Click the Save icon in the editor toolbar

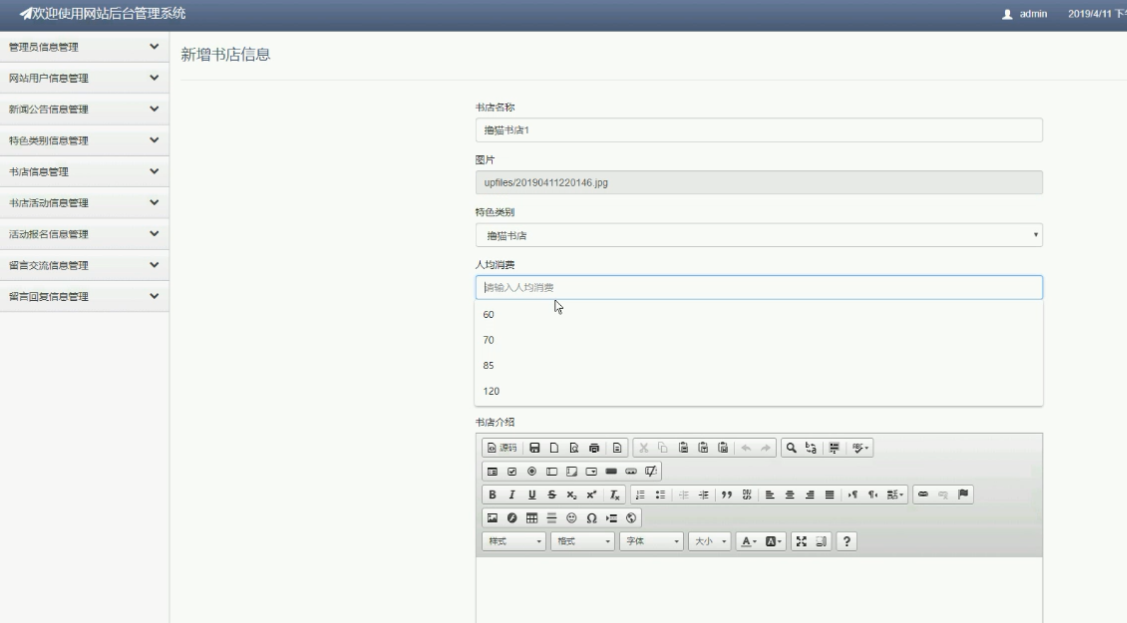534,448
